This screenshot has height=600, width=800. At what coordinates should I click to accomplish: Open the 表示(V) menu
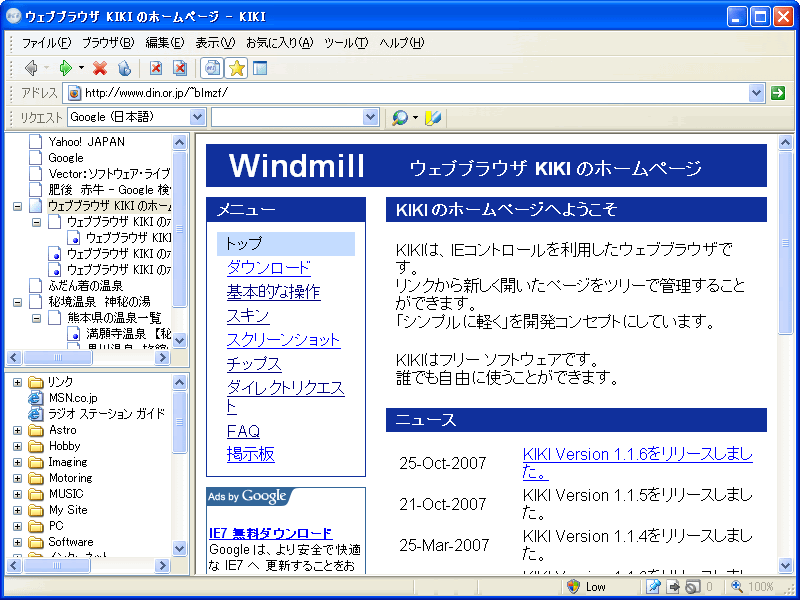click(215, 43)
